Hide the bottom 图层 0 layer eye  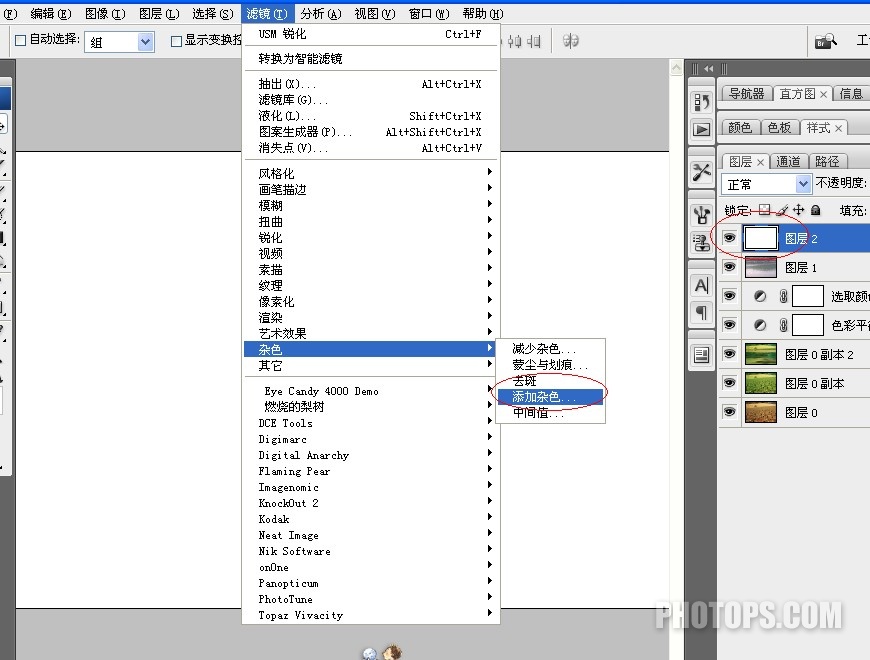click(x=729, y=412)
